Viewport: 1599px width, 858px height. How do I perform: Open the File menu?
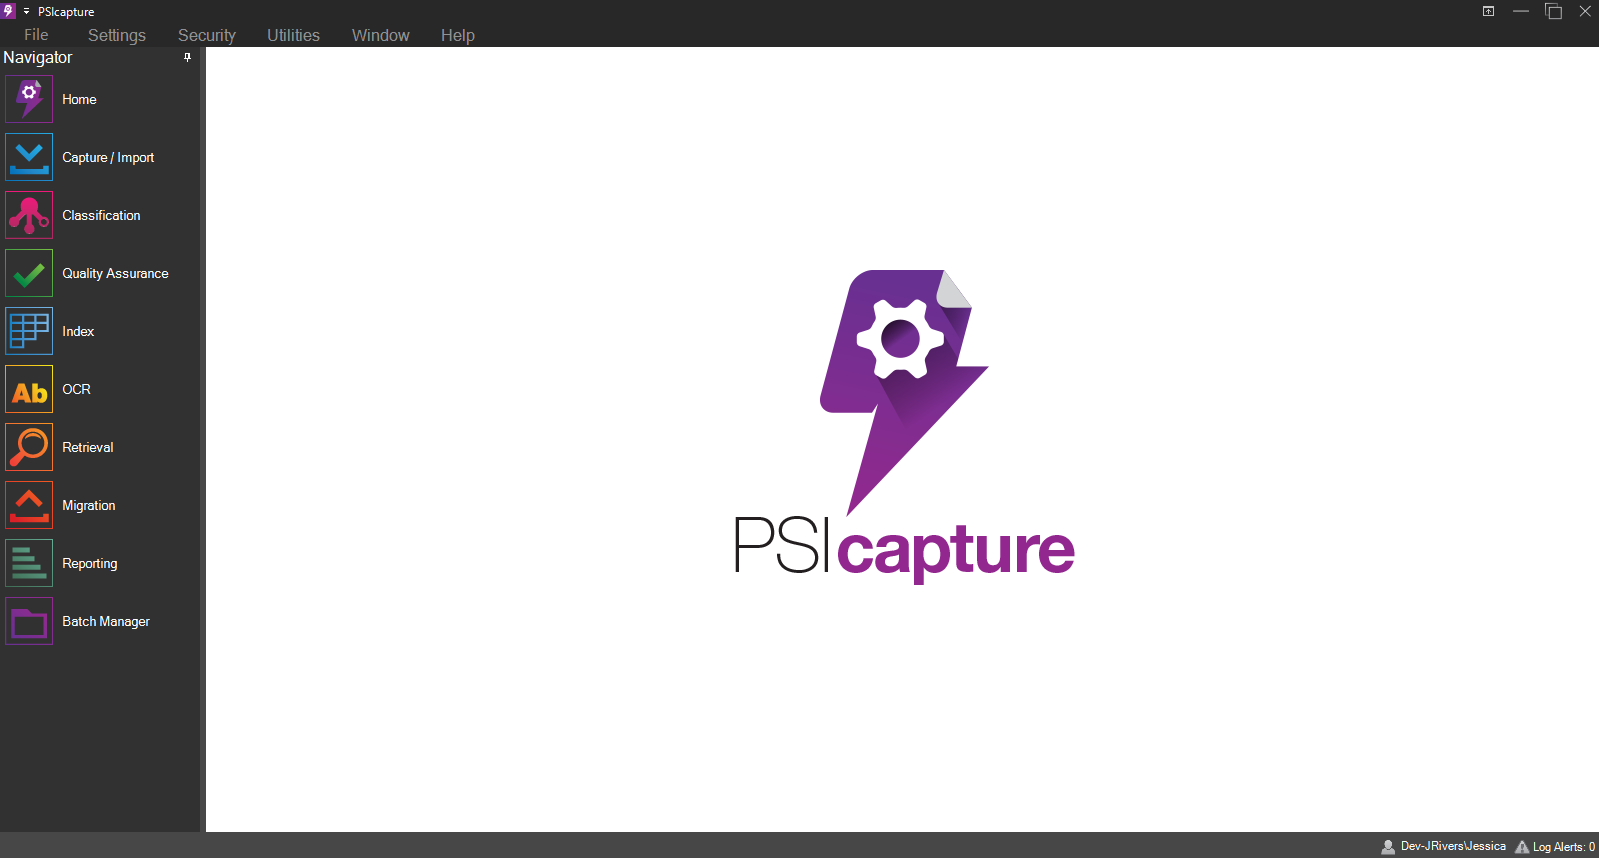(36, 35)
